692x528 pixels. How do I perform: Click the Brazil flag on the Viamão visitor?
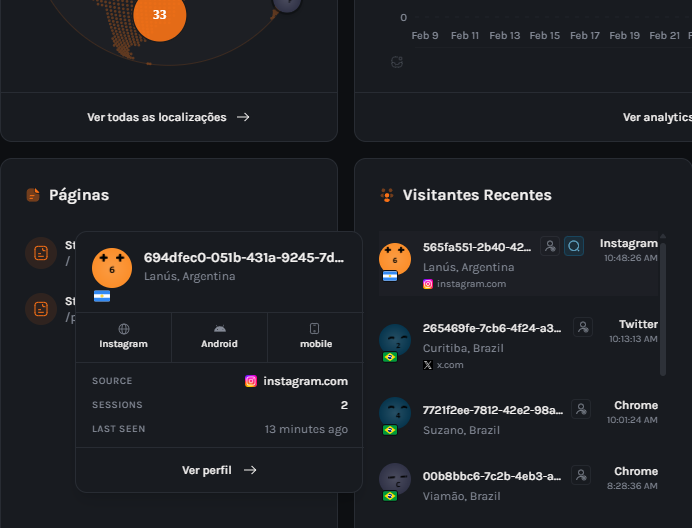pyautogui.click(x=390, y=496)
